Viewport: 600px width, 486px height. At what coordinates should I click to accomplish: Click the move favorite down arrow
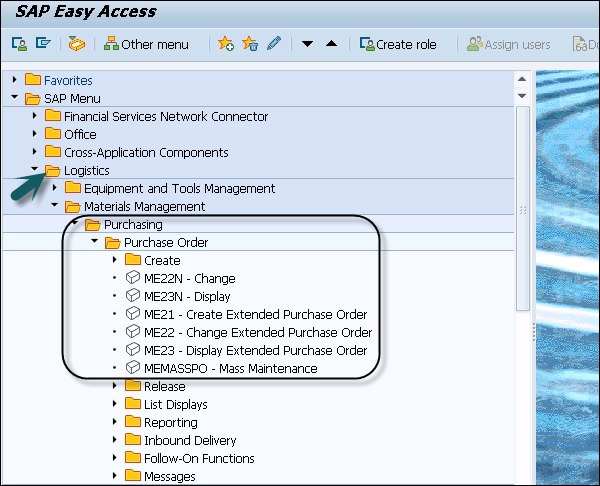[x=308, y=45]
